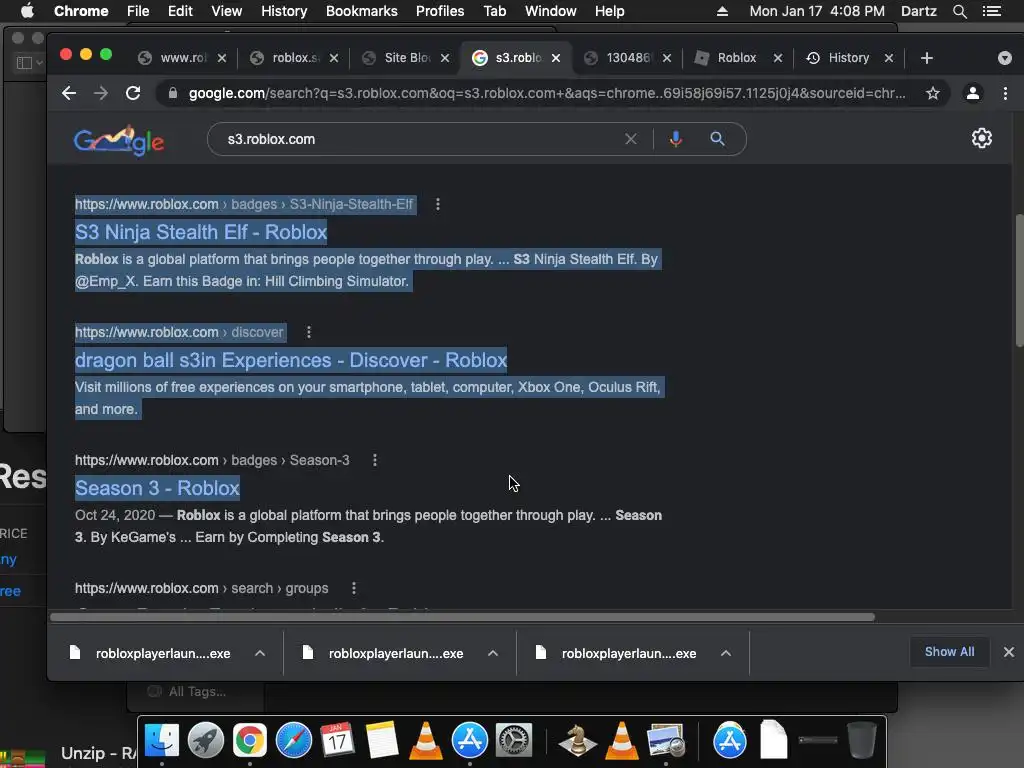Open the Chess app from the Dock
Screen dimensions: 1024x768
(x=577, y=741)
